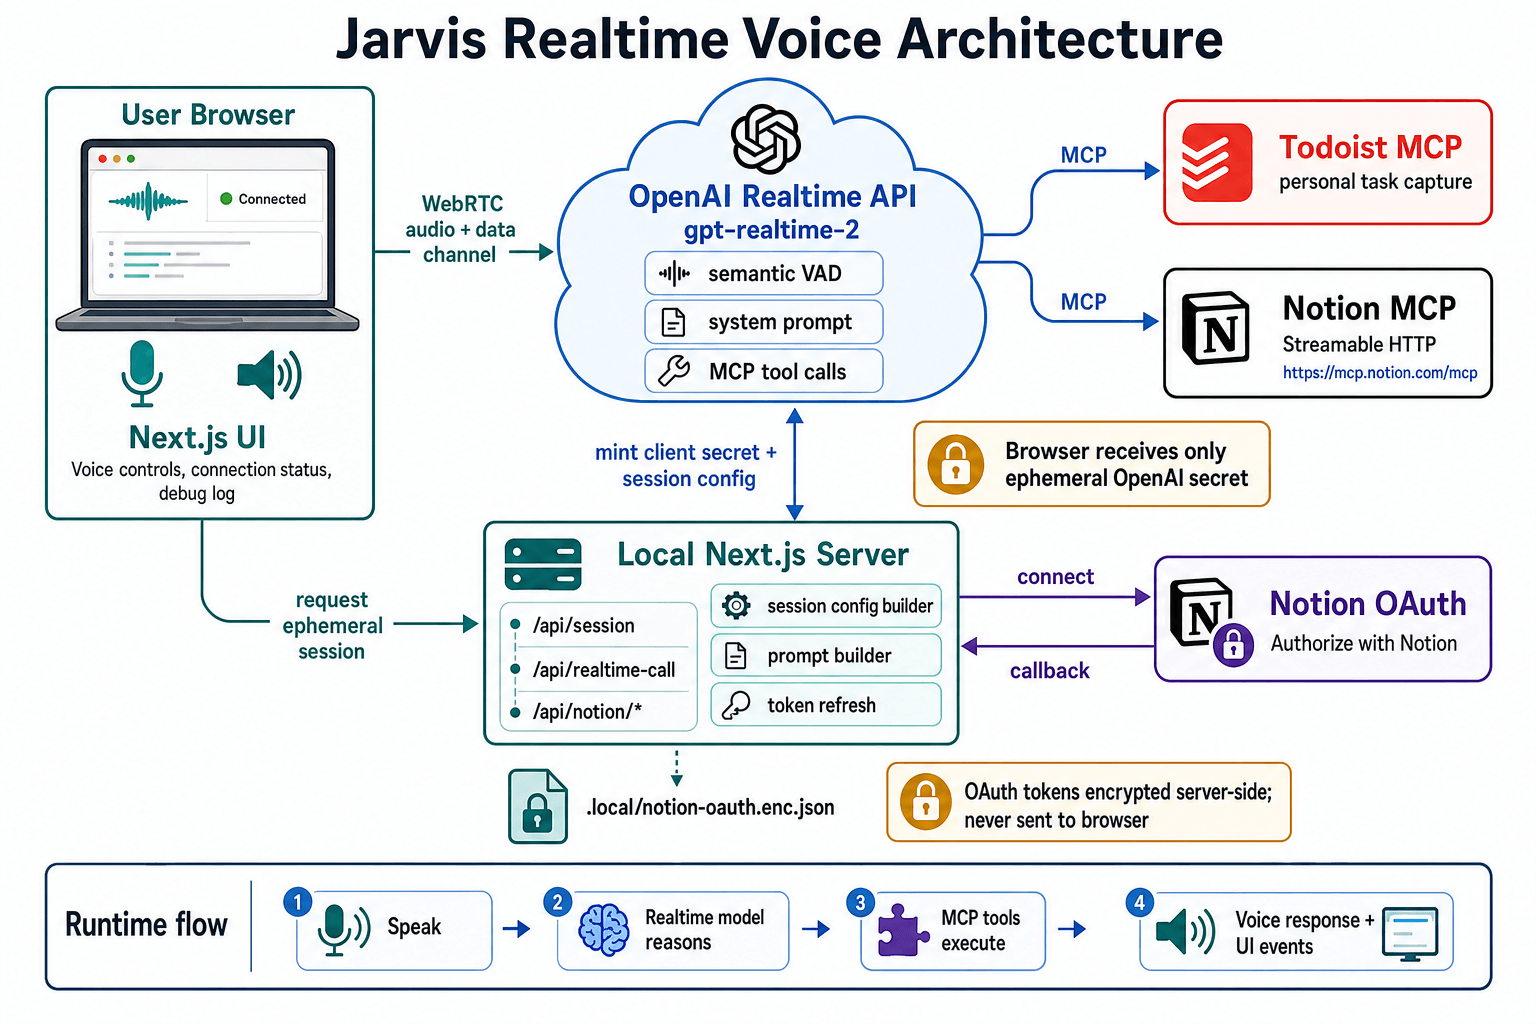Click the Jarvis Realtime Voice Architecture title
This screenshot has width=1536, height=1024.
(779, 40)
